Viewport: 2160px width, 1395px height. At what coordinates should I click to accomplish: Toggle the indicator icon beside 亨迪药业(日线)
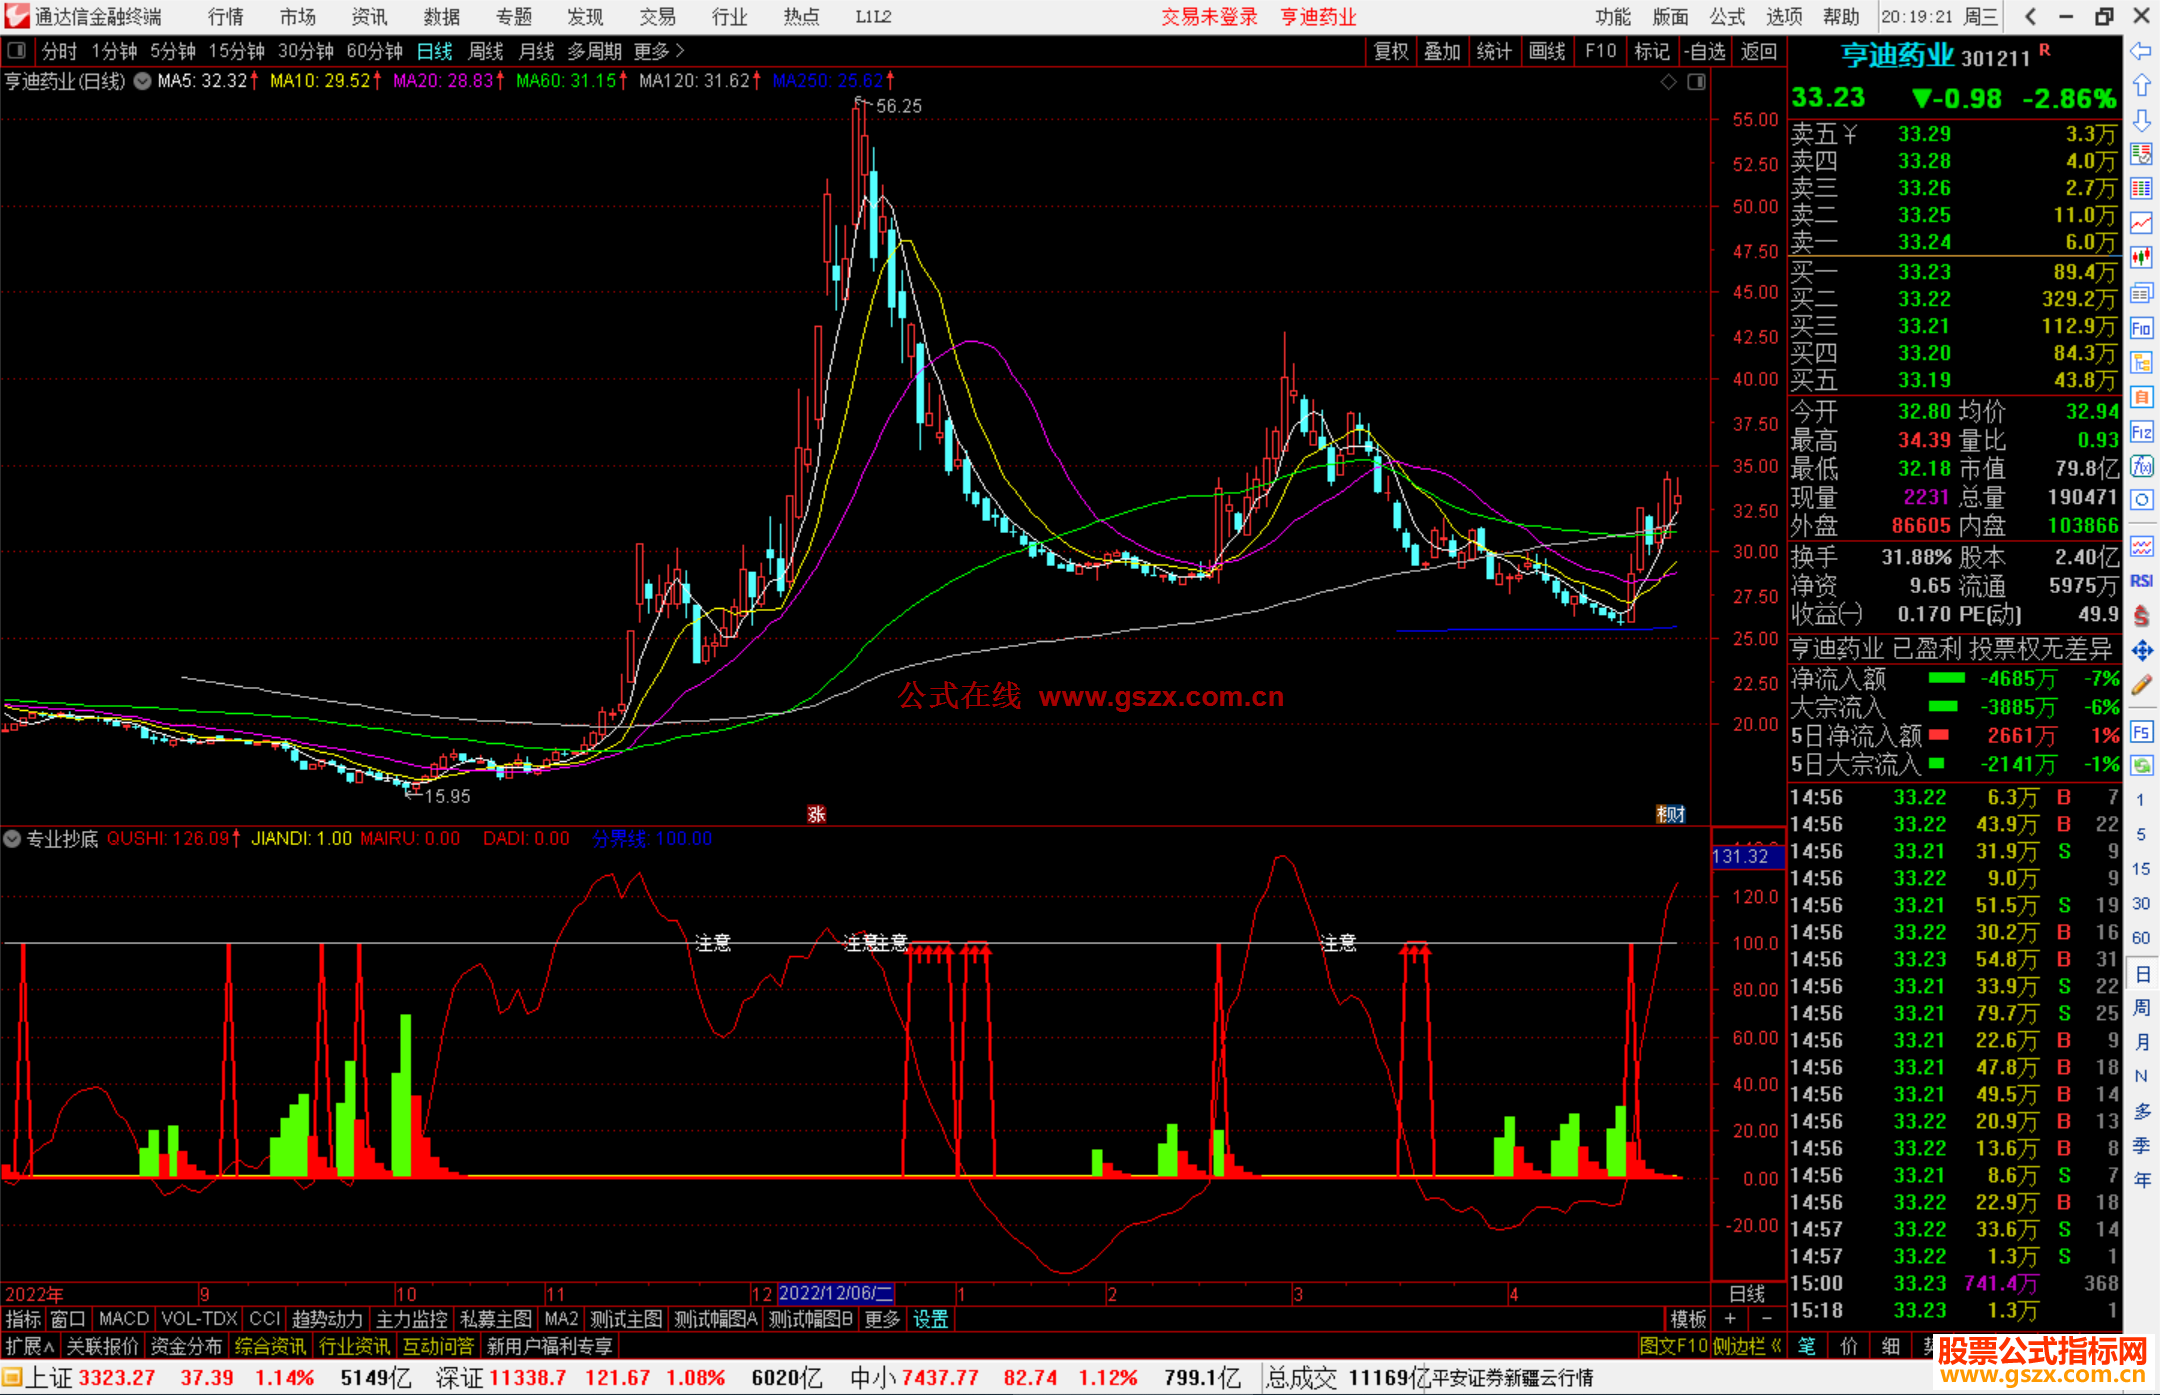(142, 81)
